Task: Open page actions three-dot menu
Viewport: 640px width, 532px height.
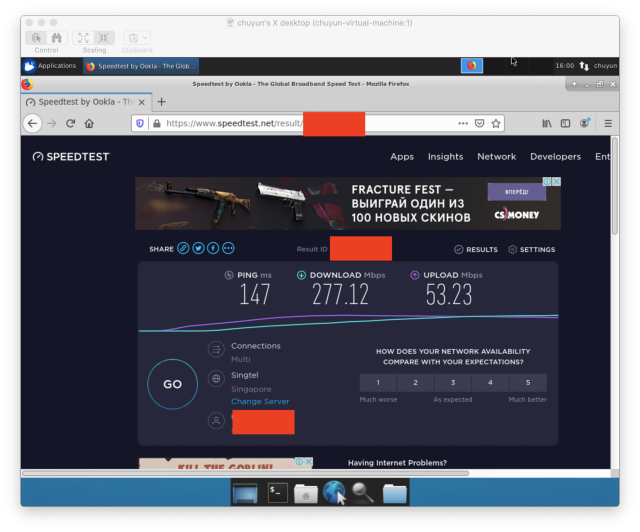Action: [463, 123]
